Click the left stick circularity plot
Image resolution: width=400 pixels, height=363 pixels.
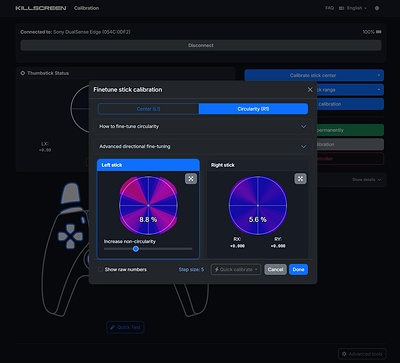148,206
